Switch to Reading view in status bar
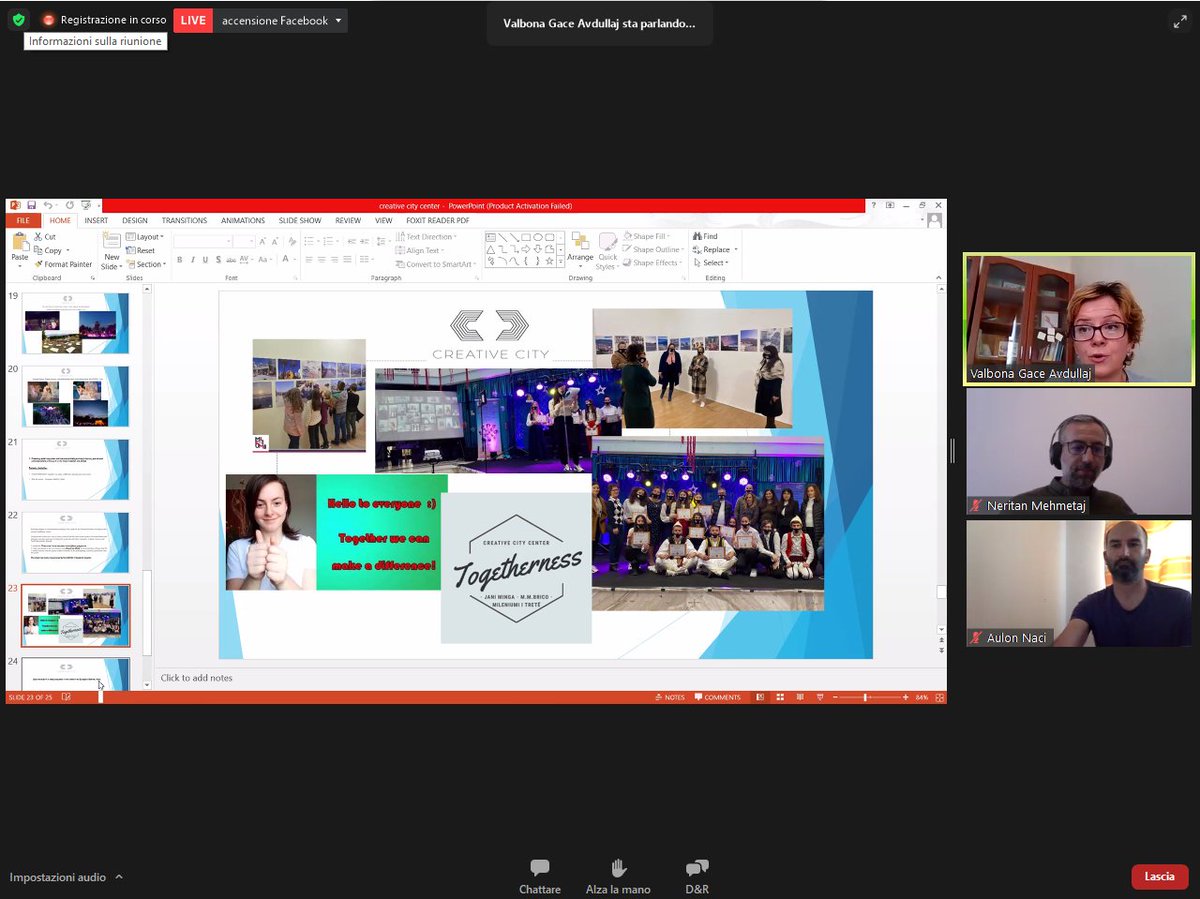 798,697
